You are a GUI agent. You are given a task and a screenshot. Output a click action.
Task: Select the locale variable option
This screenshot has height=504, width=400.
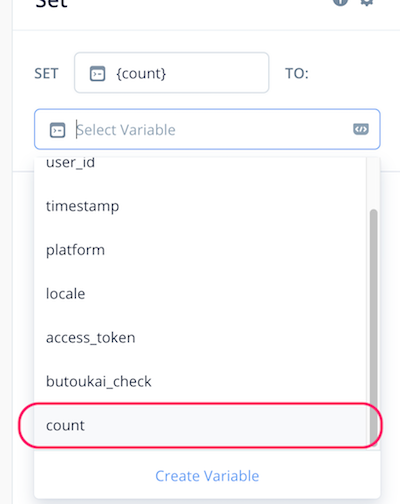pos(200,294)
